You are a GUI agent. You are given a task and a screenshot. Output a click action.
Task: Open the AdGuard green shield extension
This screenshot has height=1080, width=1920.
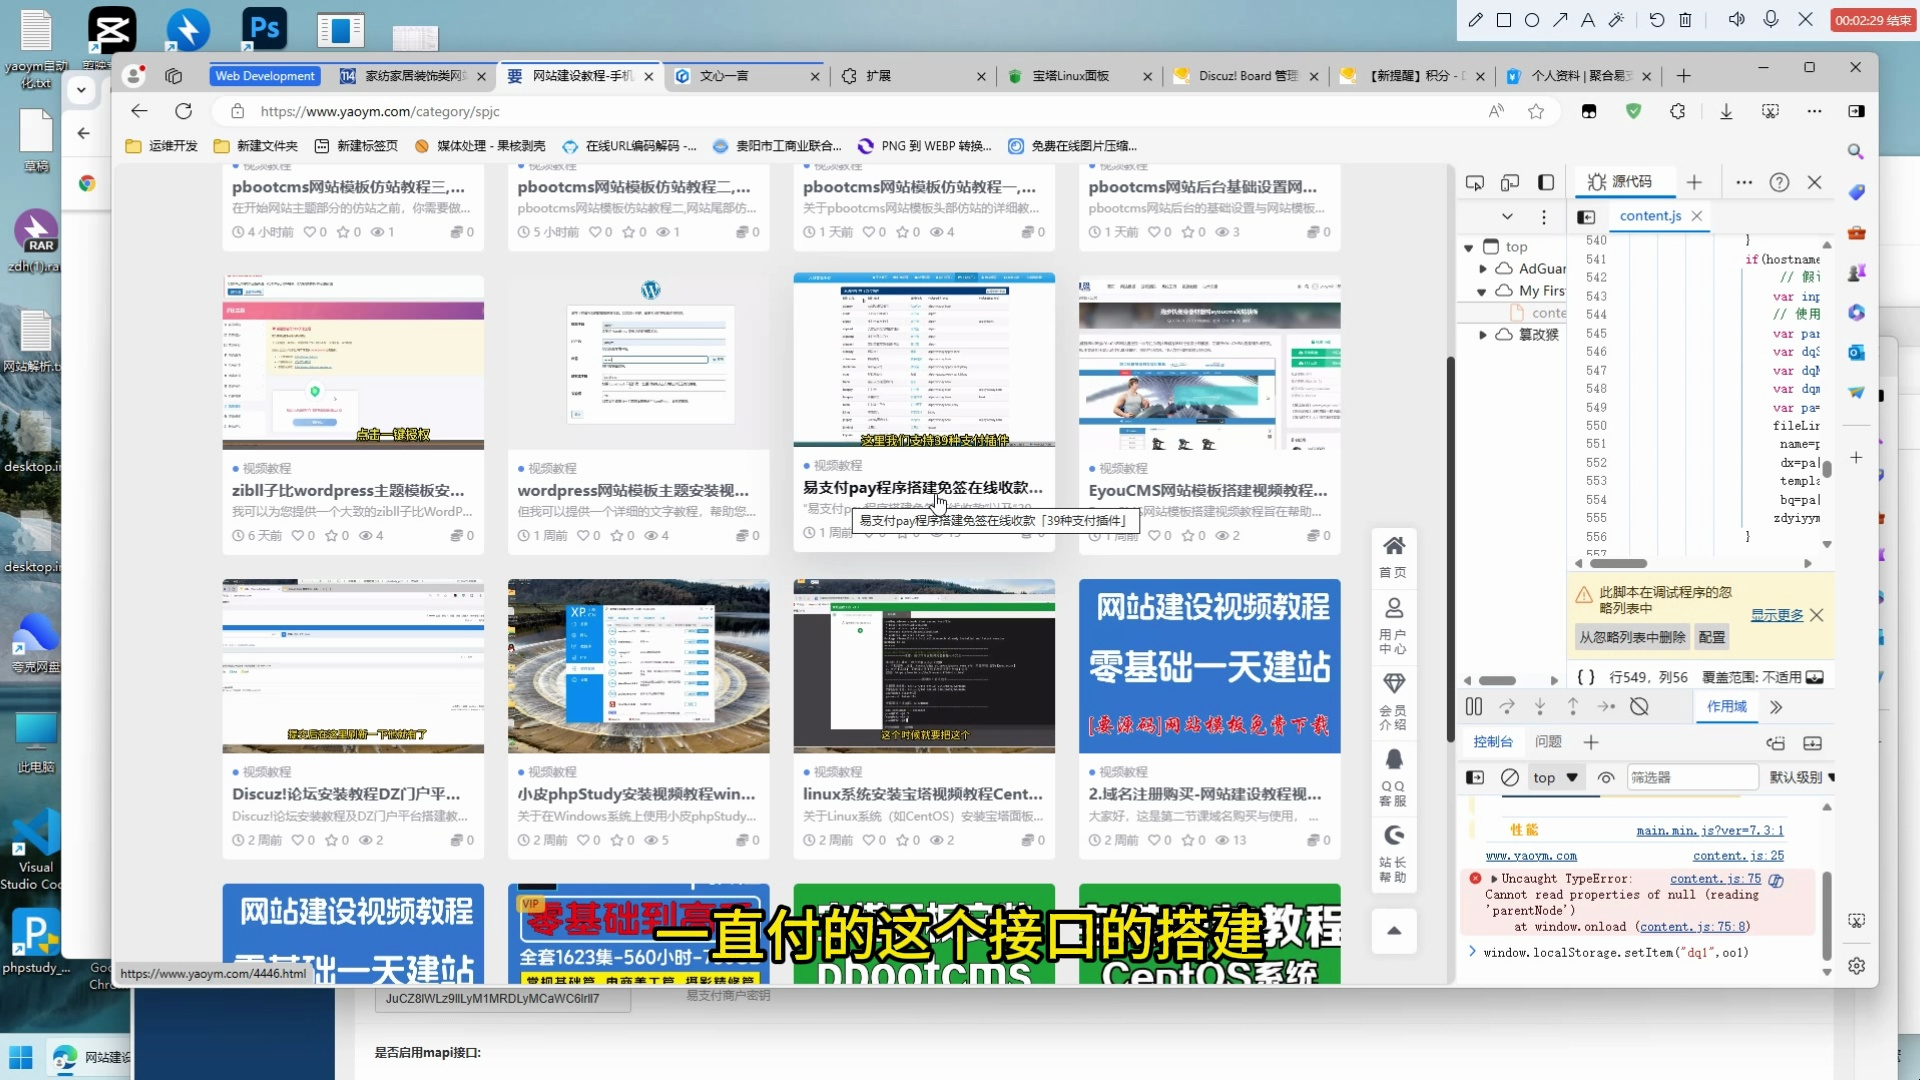[1633, 111]
